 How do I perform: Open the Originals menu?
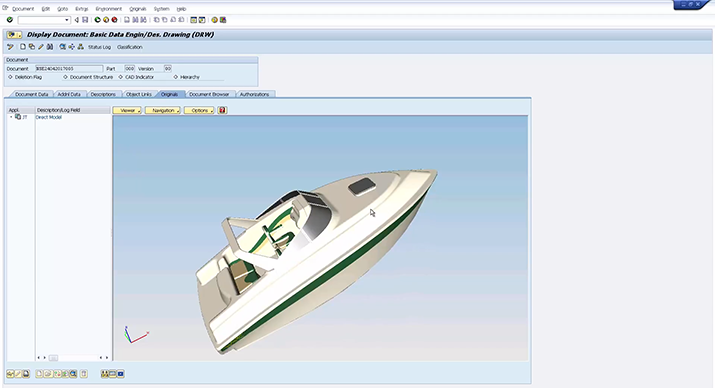(138, 9)
